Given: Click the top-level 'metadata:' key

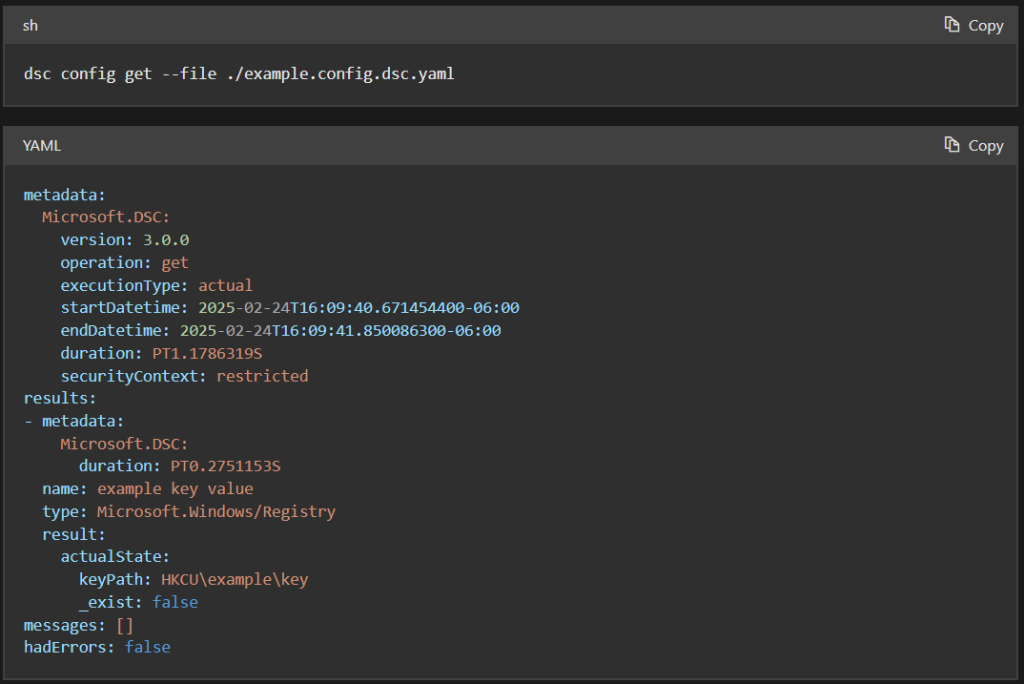Looking at the screenshot, I should pyautogui.click(x=65, y=195).
